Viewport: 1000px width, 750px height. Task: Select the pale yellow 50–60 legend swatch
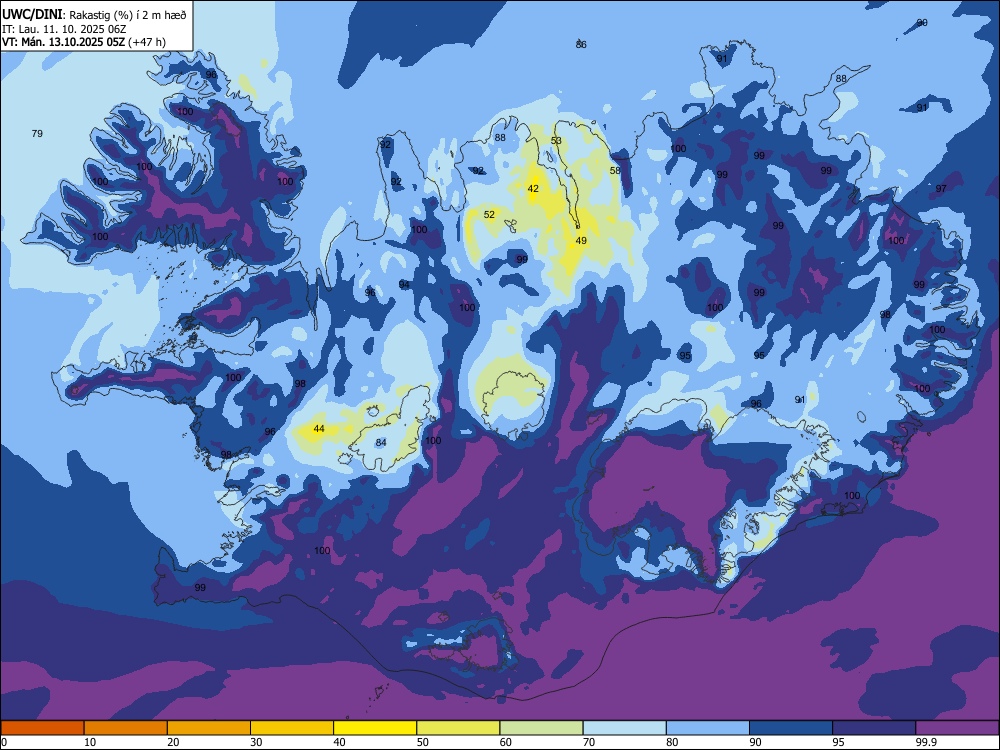pos(458,728)
